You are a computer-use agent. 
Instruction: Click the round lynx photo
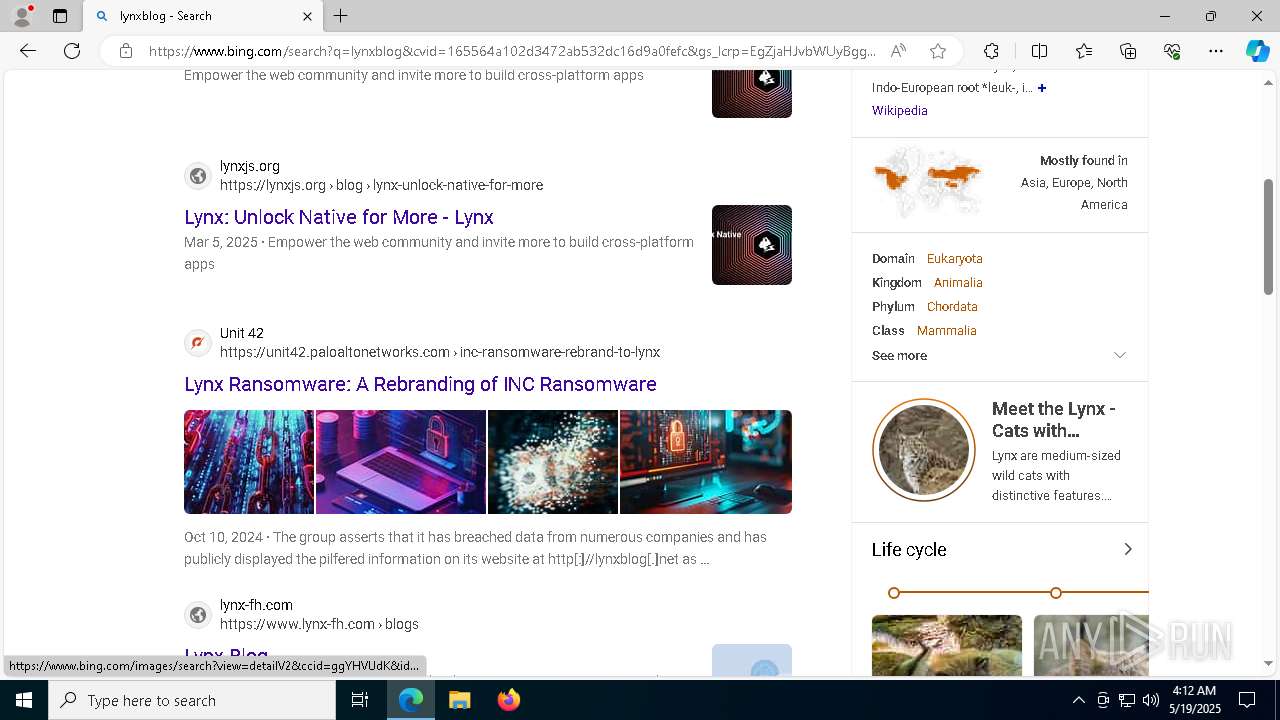(923, 450)
